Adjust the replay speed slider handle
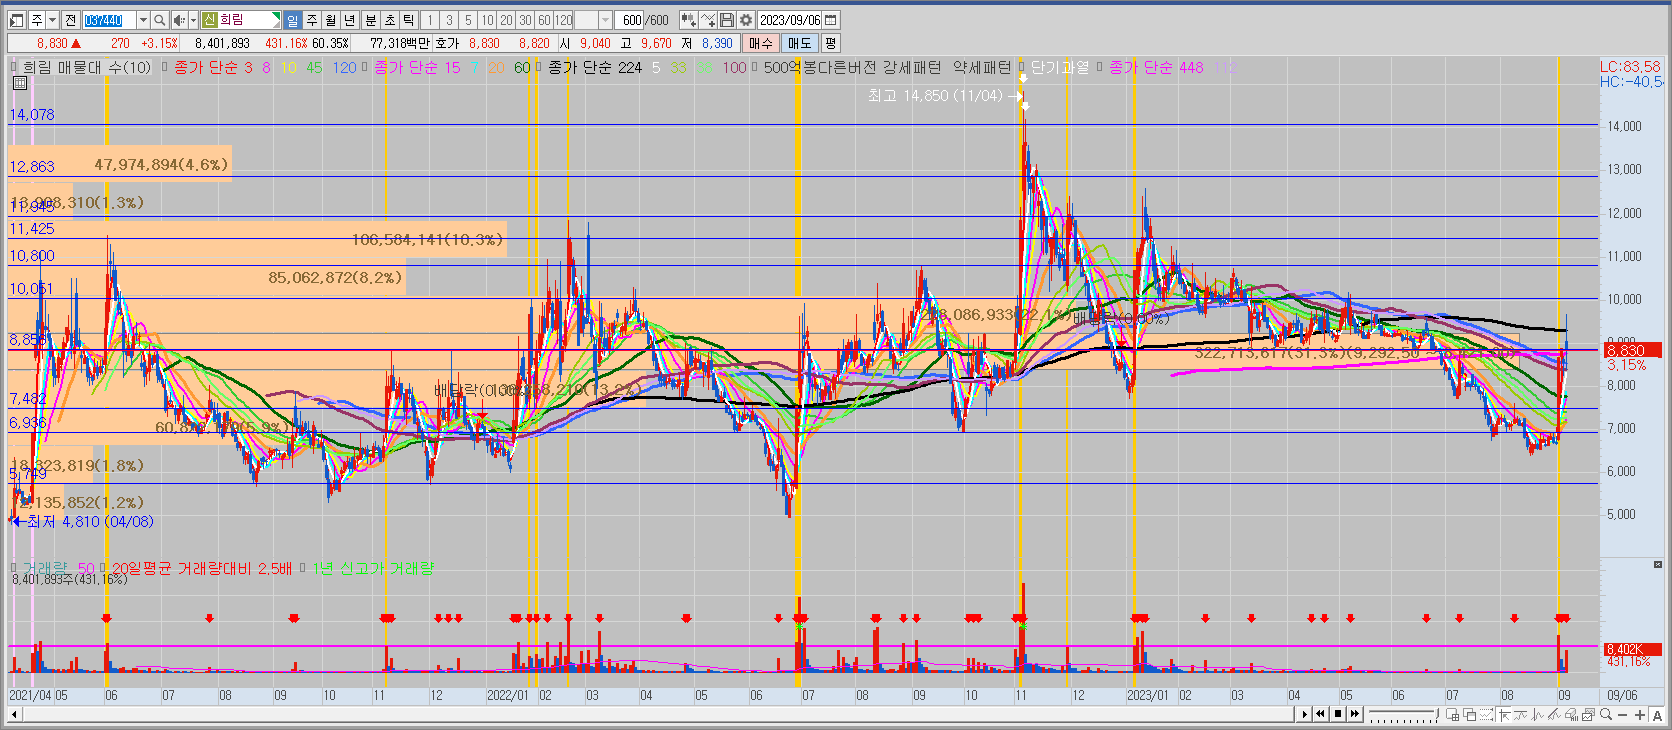The height and width of the screenshot is (730, 1672). pos(1437,713)
